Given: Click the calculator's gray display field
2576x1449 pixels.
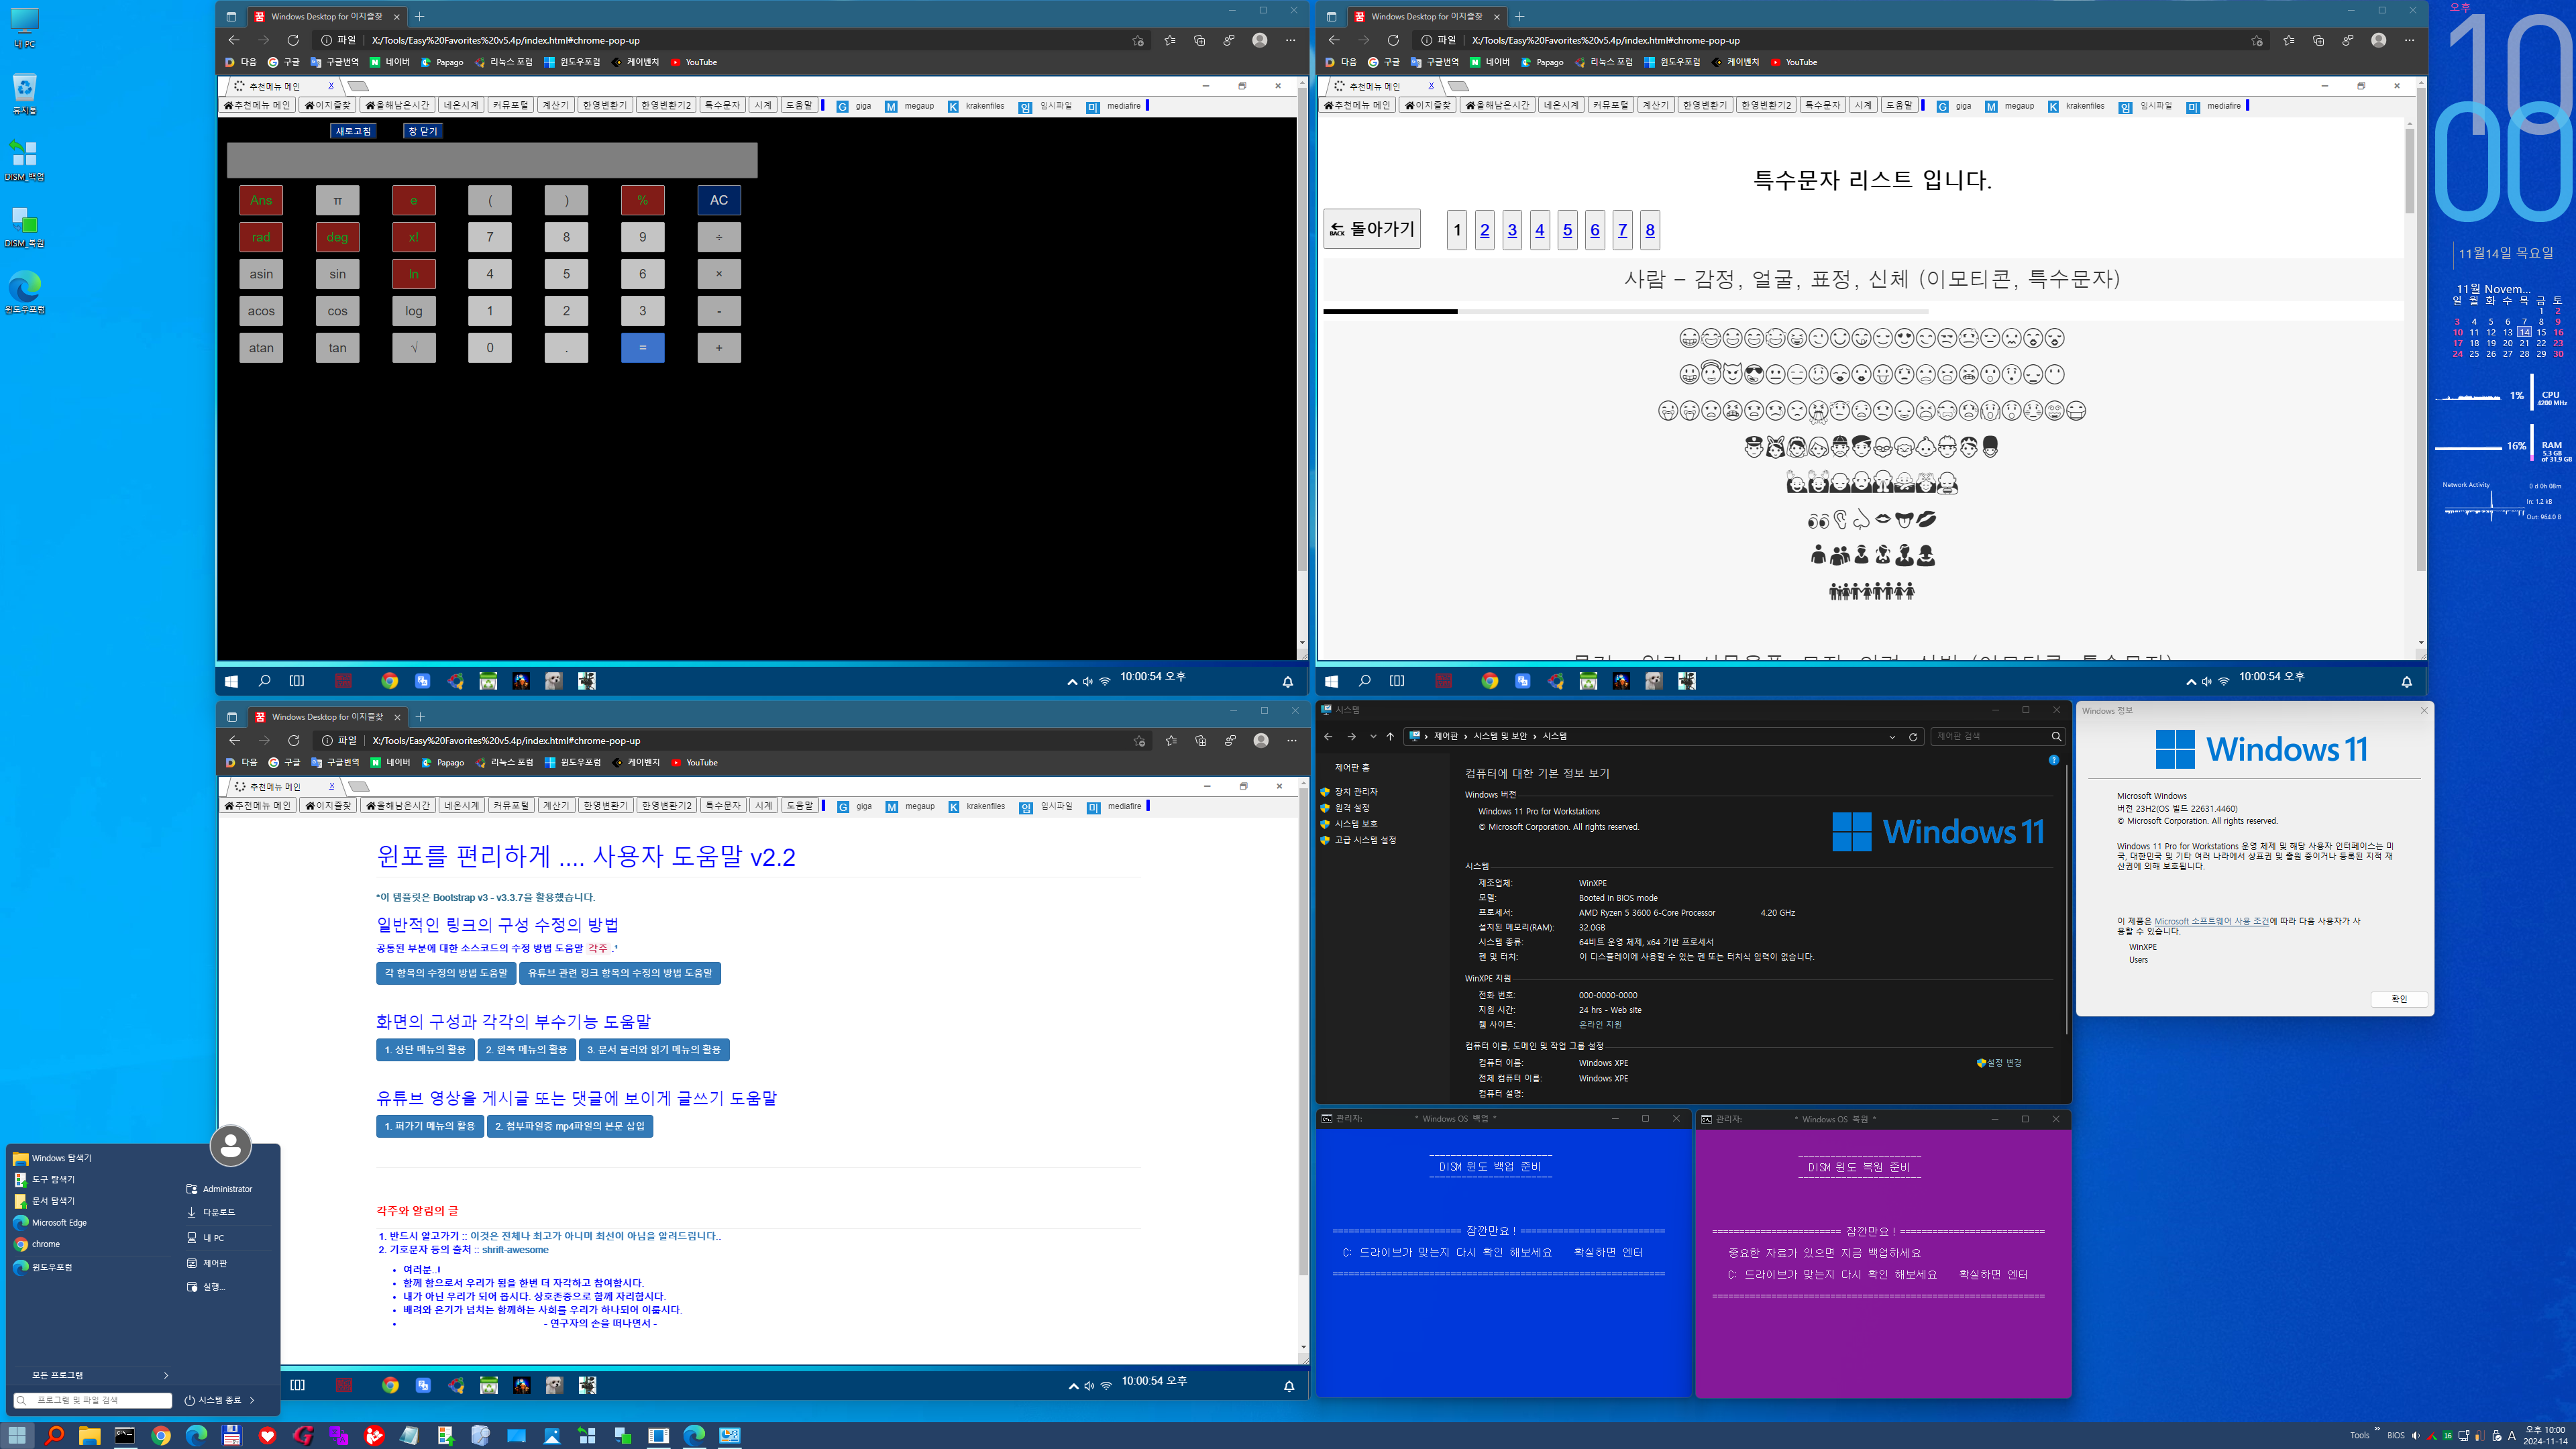Looking at the screenshot, I should click(x=492, y=160).
